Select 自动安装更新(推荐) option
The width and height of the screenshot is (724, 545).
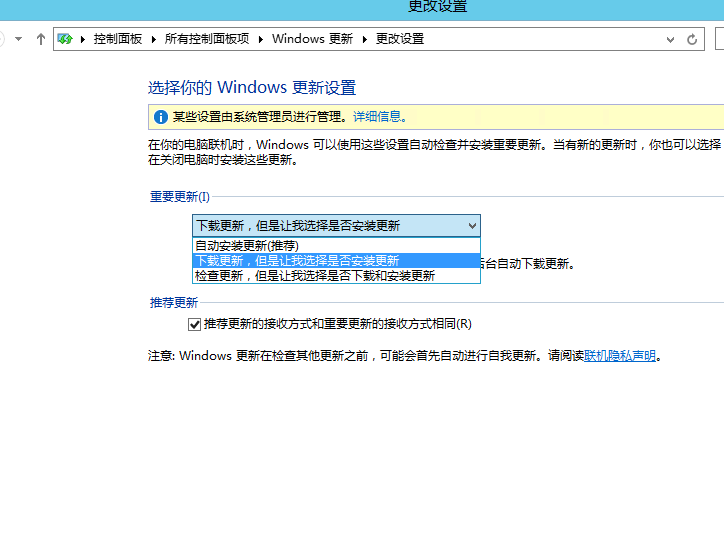(x=247, y=245)
